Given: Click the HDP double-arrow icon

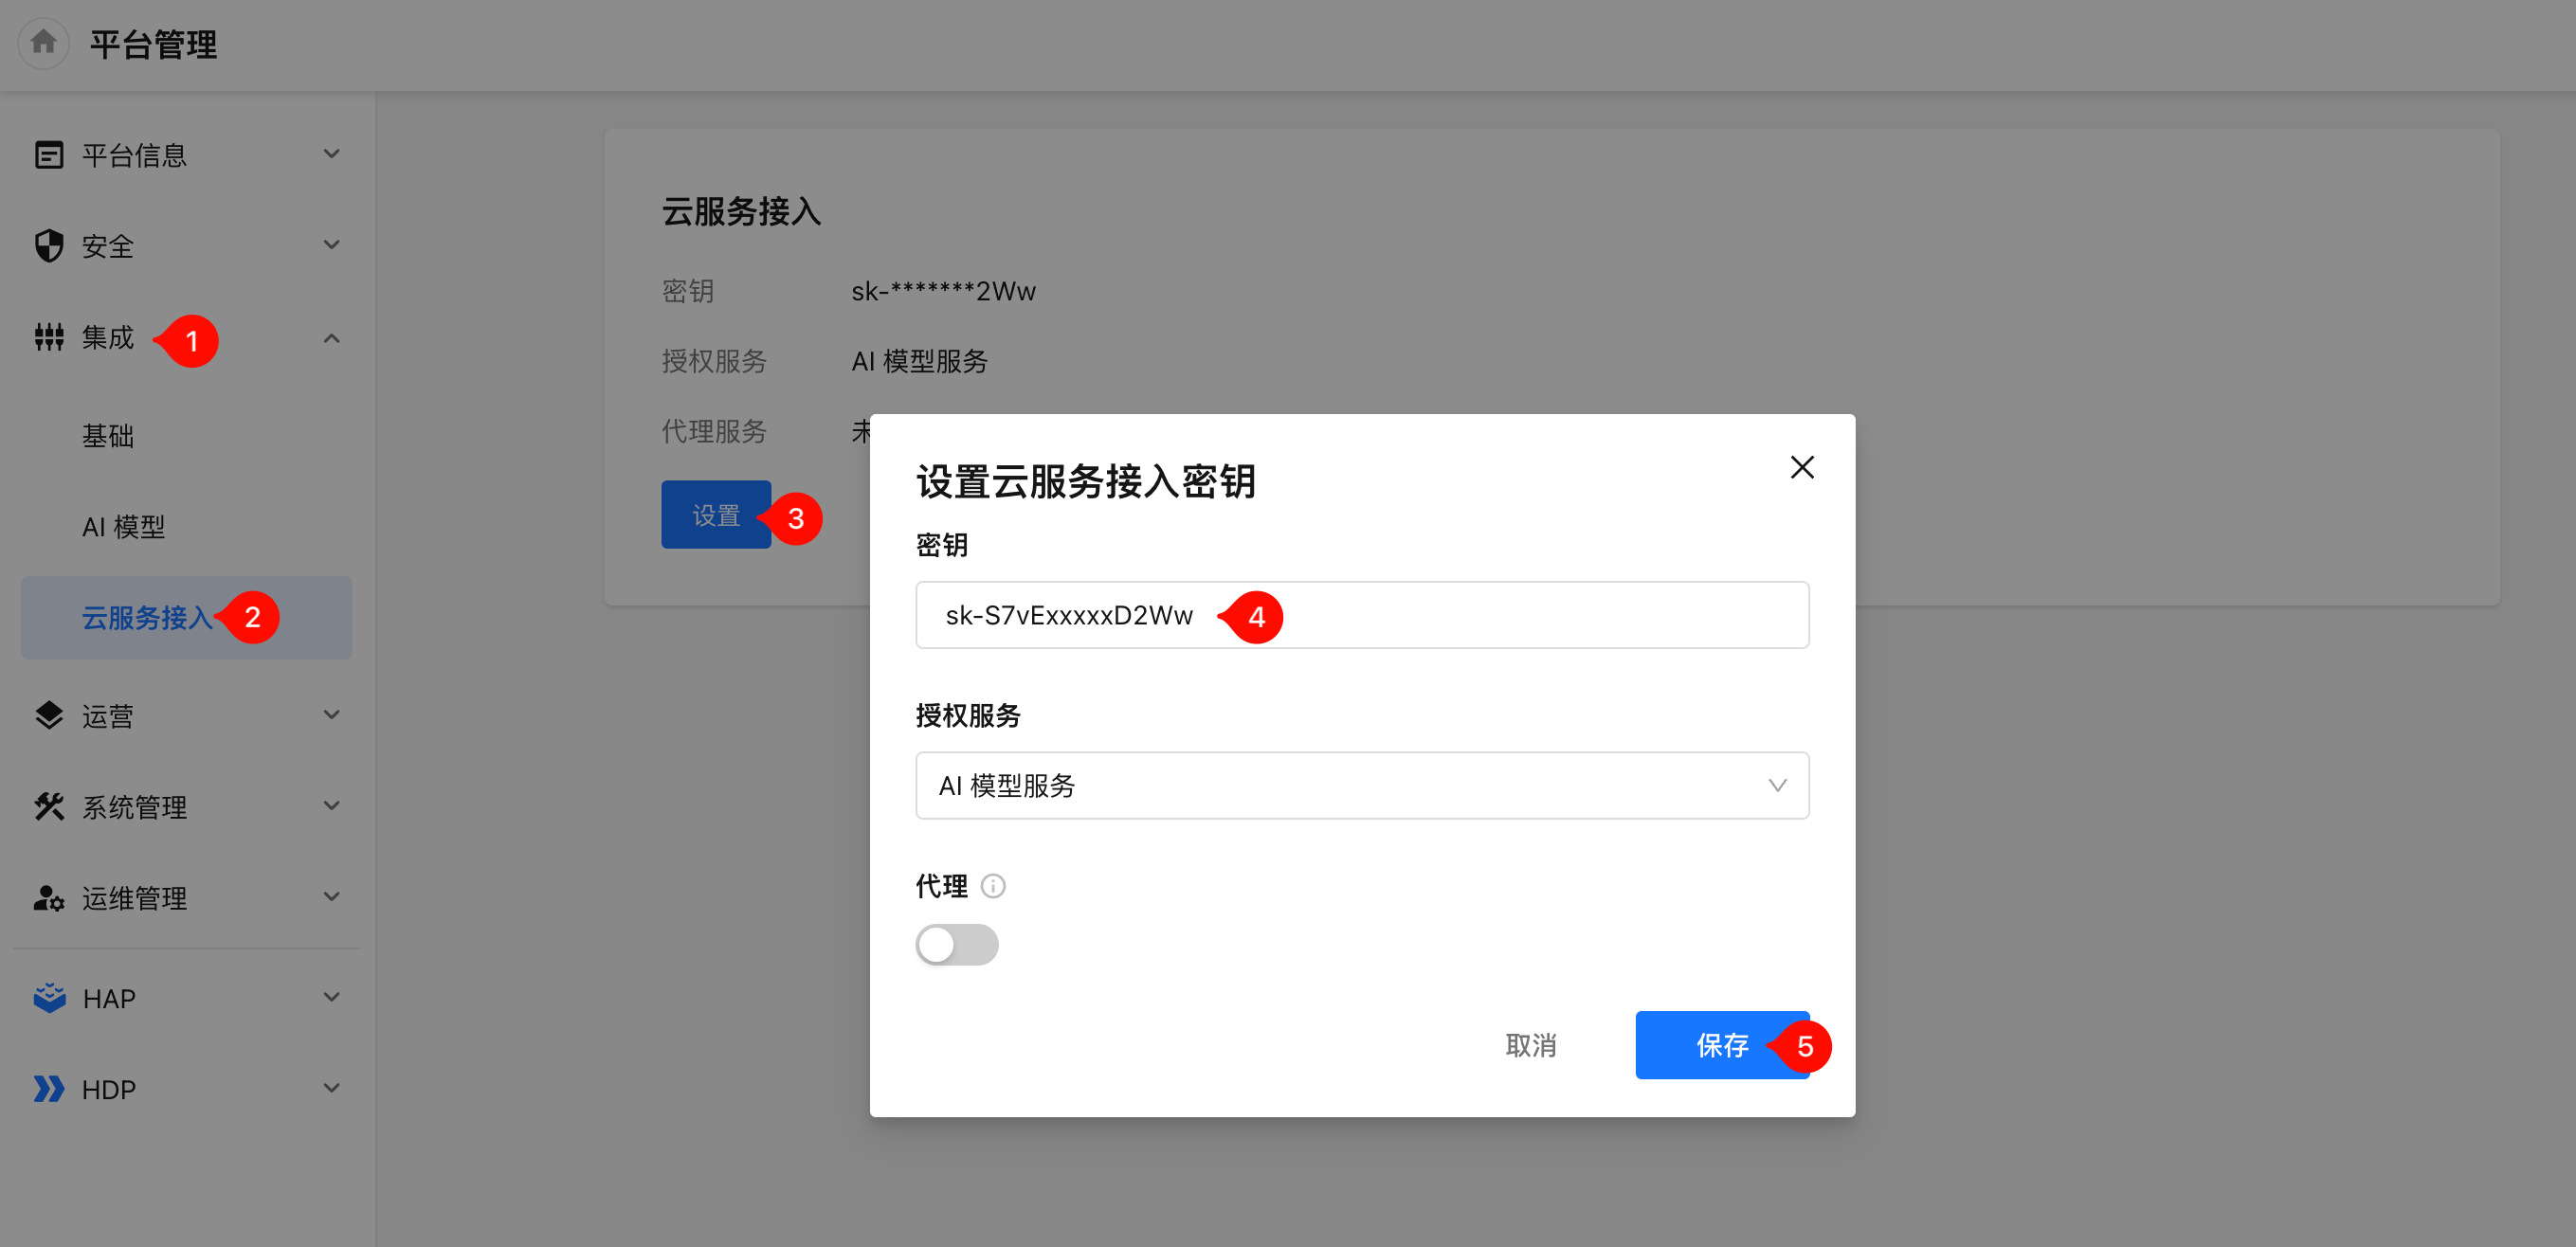Looking at the screenshot, I should [49, 1088].
